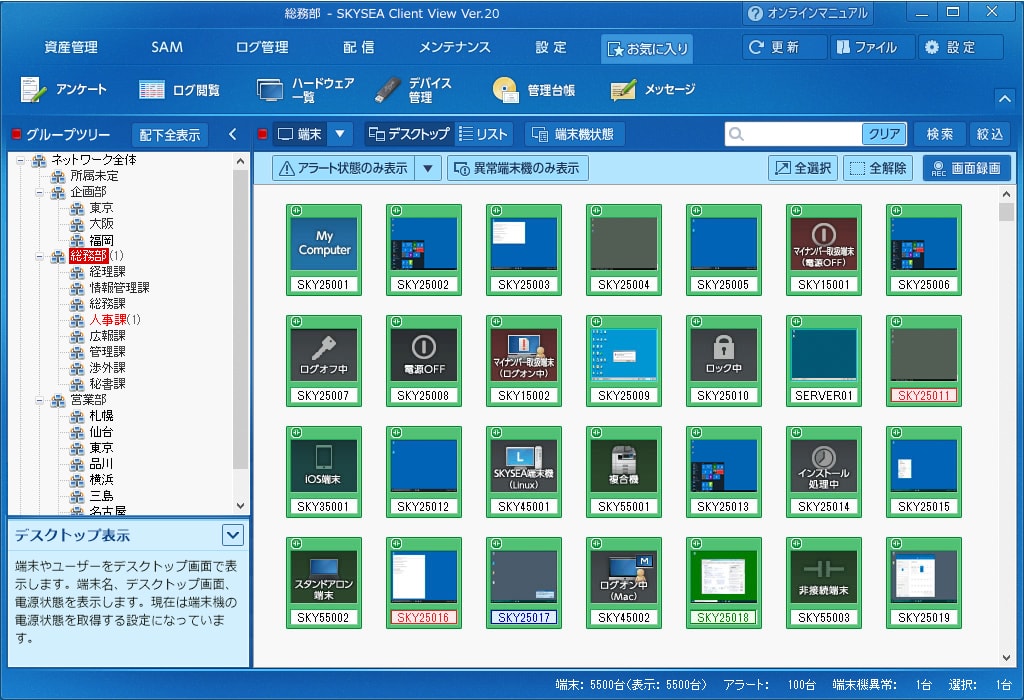This screenshot has width=1024, height=700.
Task: Click in the terminal search field
Action: [803, 134]
